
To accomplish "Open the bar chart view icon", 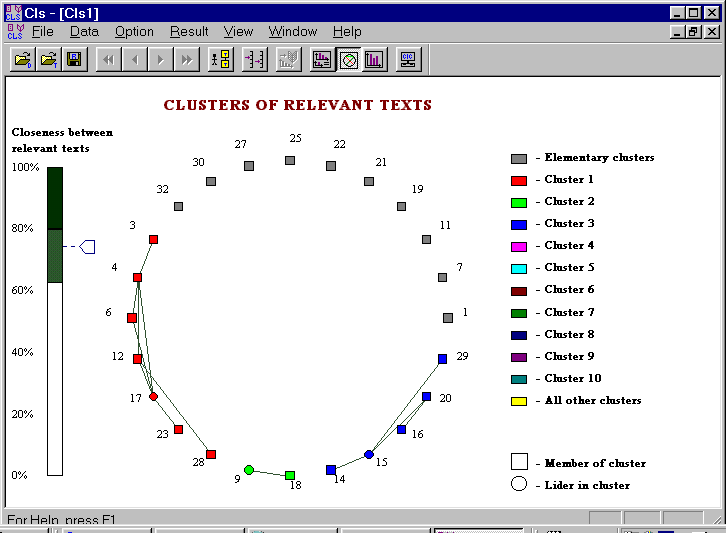I will 375,59.
